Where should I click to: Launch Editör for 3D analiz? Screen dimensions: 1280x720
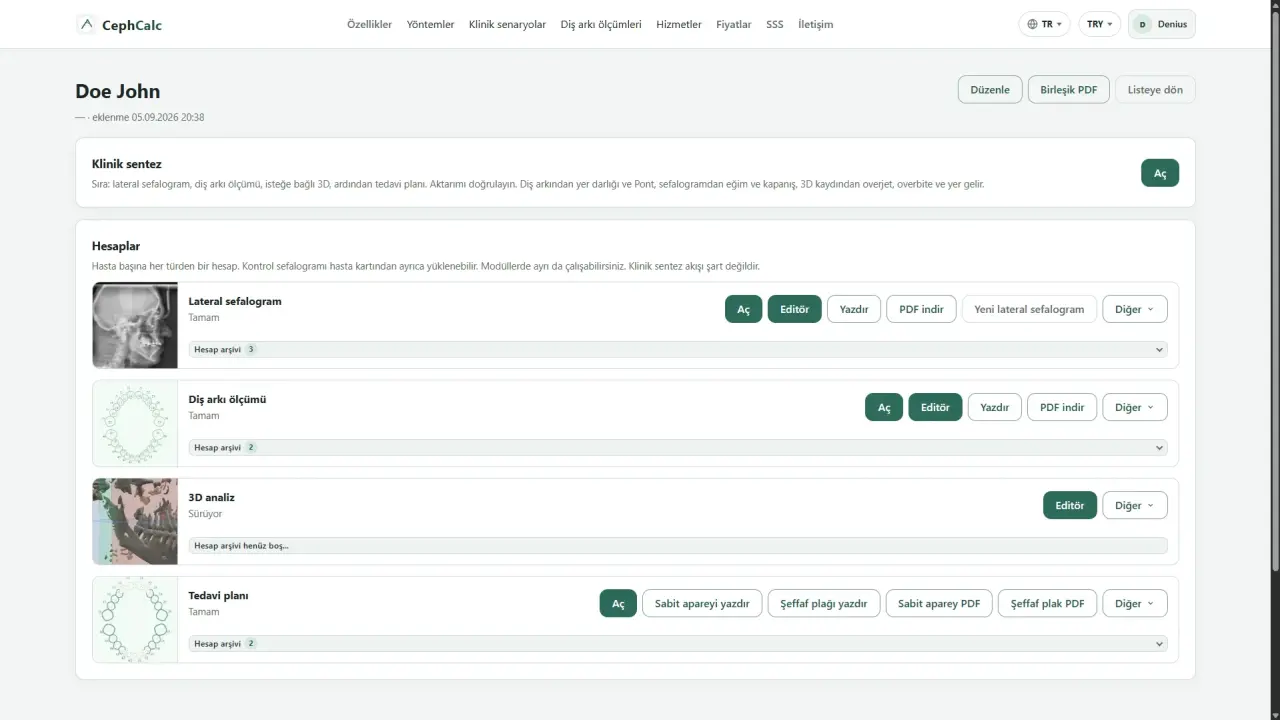[x=1070, y=505]
